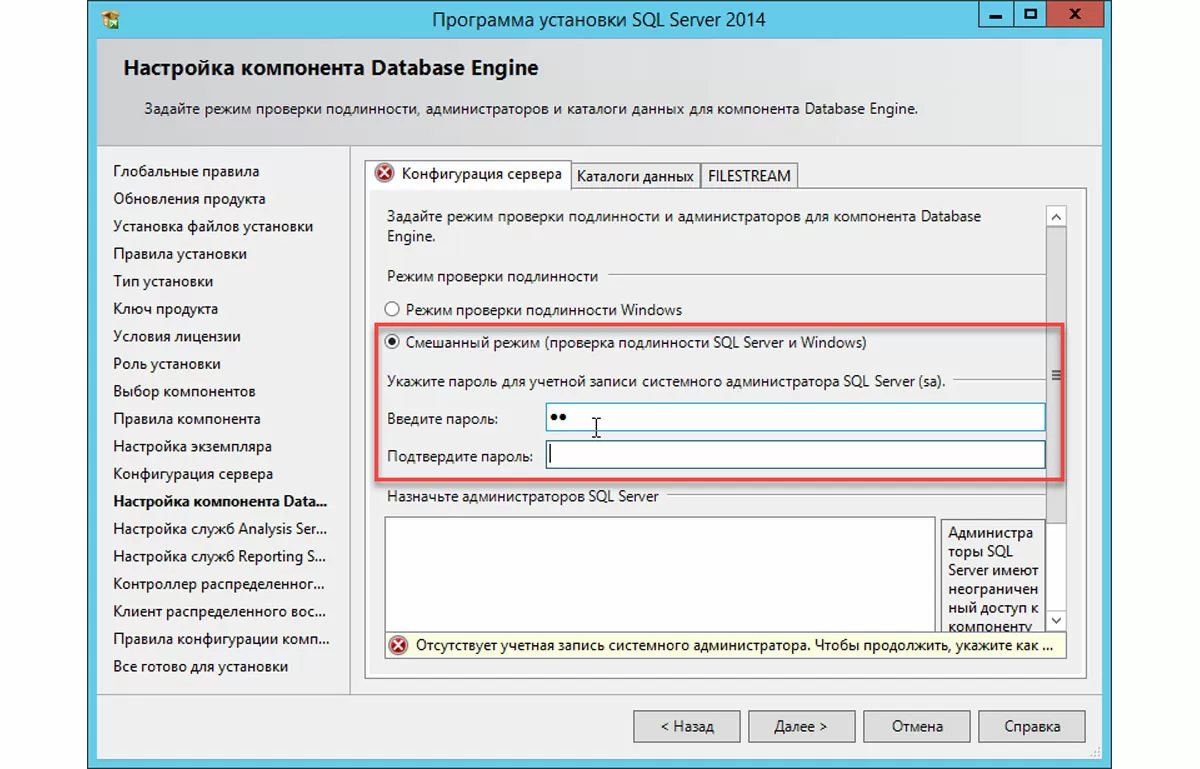Image resolution: width=1200 pixels, height=769 pixels.
Task: Open the Каталоги данных tab
Action: pyautogui.click(x=635, y=176)
